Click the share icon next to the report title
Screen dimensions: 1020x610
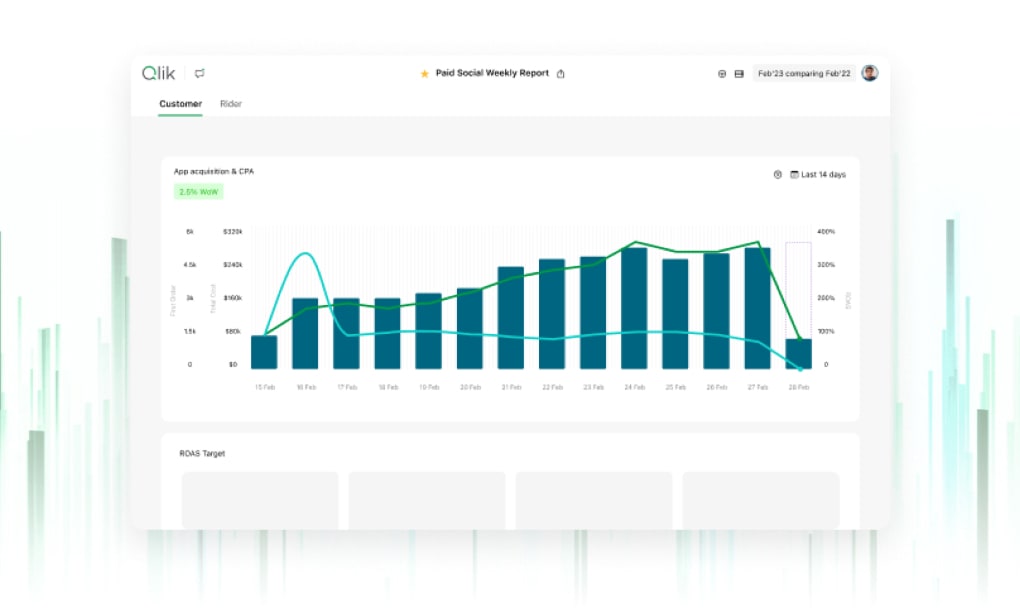click(x=561, y=74)
